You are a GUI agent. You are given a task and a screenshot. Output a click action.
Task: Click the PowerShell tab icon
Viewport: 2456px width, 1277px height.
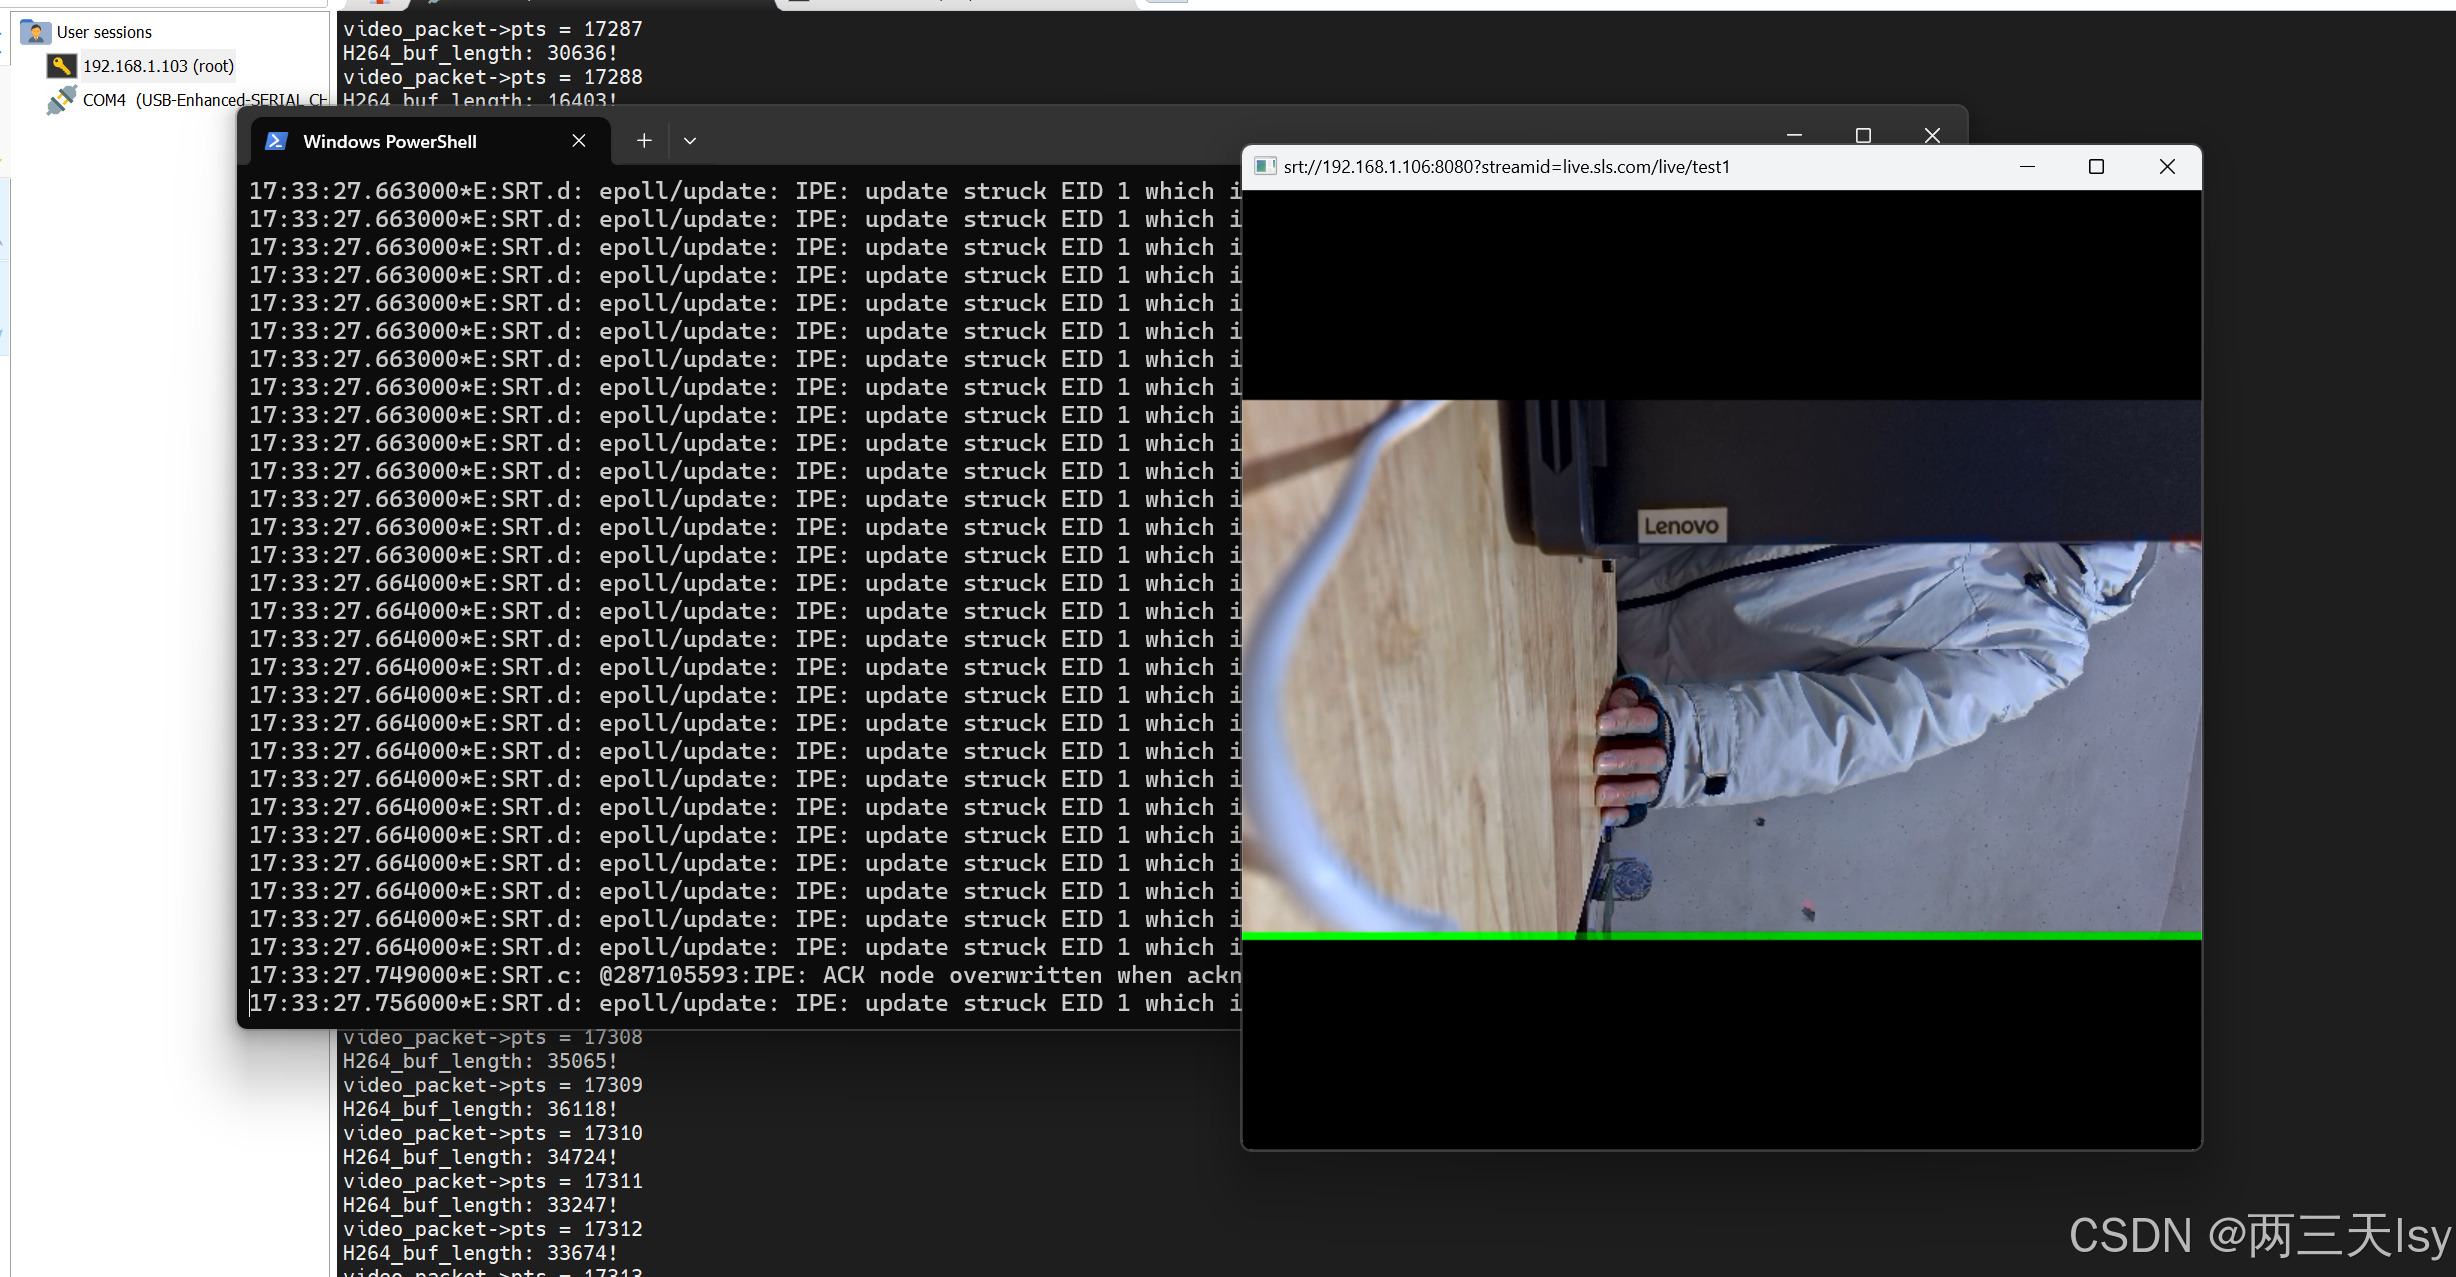tap(277, 141)
